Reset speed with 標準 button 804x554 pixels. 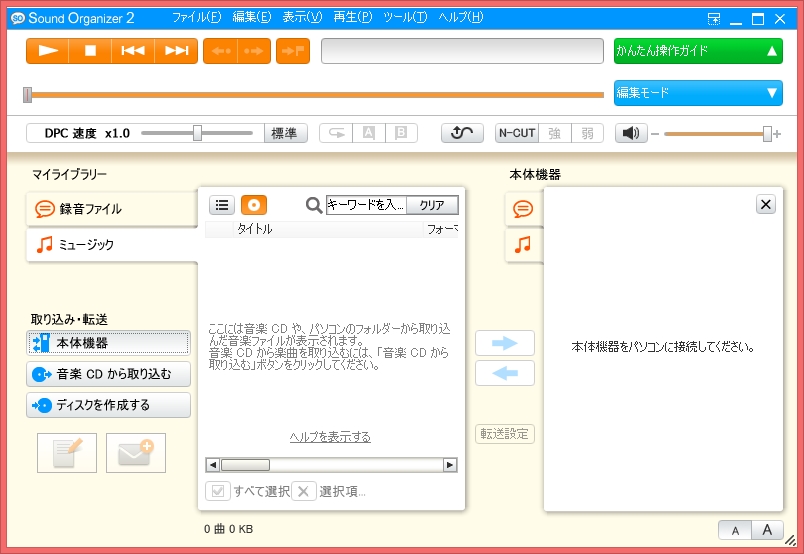click(285, 133)
